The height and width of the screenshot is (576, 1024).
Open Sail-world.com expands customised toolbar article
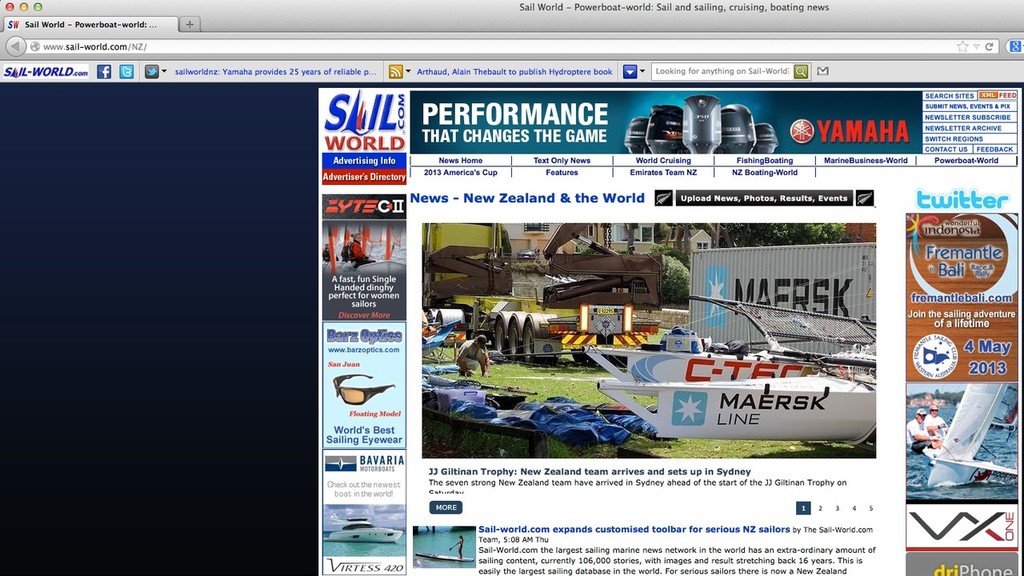pos(634,530)
